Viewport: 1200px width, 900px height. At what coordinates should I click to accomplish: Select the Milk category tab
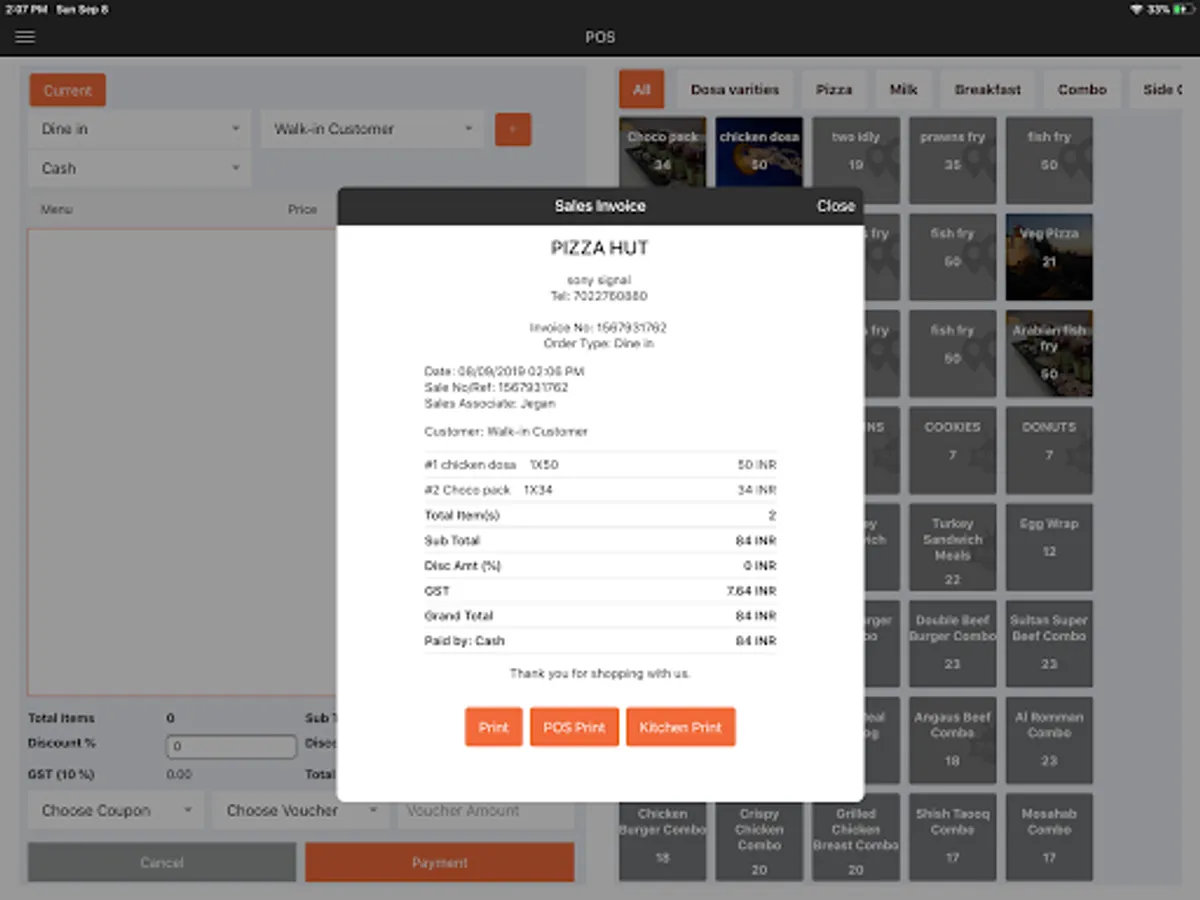903,89
